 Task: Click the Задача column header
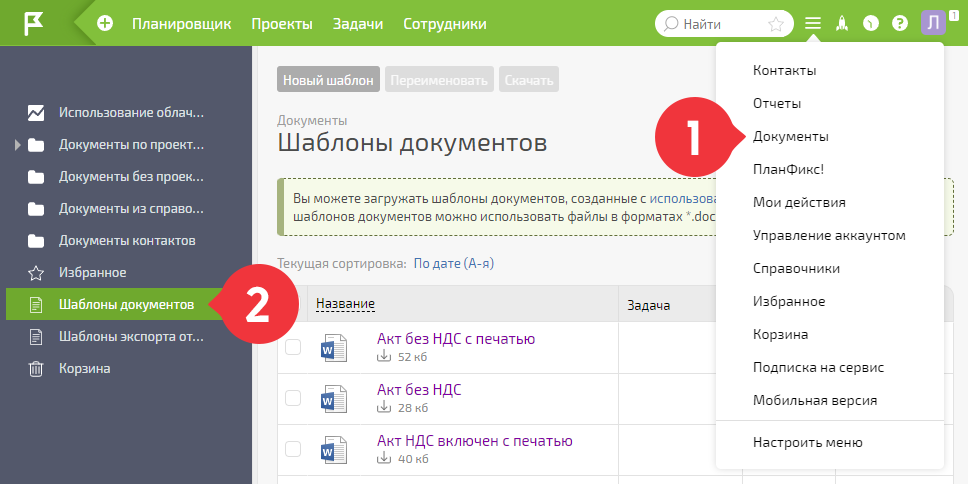[x=648, y=304]
